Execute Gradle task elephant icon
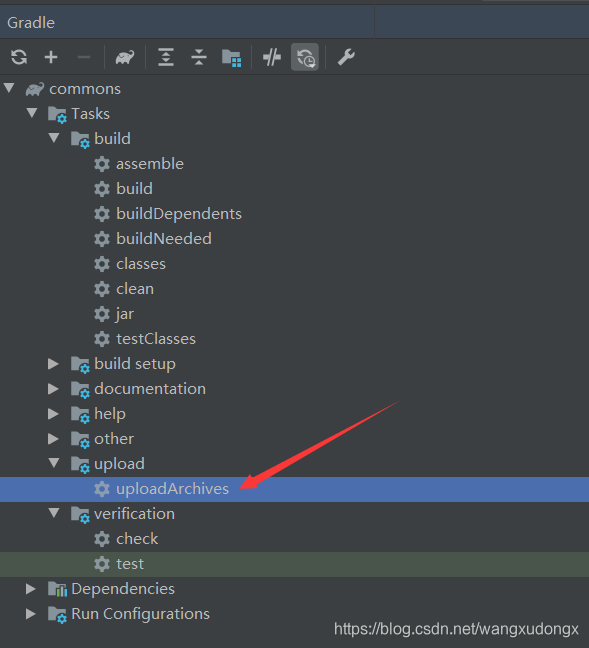The width and height of the screenshot is (589, 648). [x=125, y=57]
